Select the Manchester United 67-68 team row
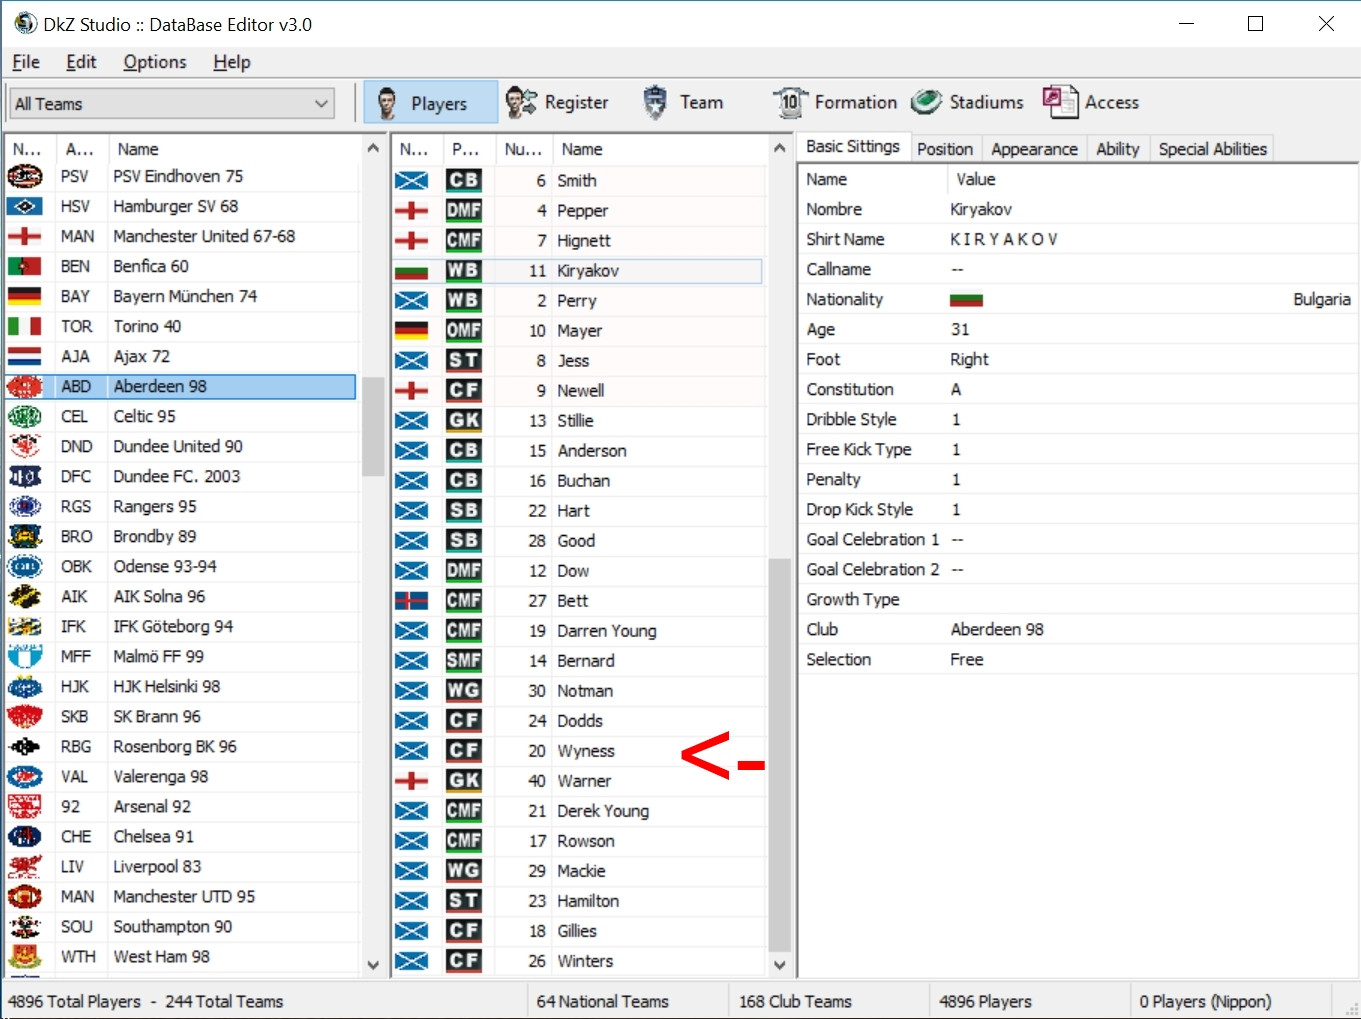This screenshot has width=1361, height=1019. (x=181, y=237)
